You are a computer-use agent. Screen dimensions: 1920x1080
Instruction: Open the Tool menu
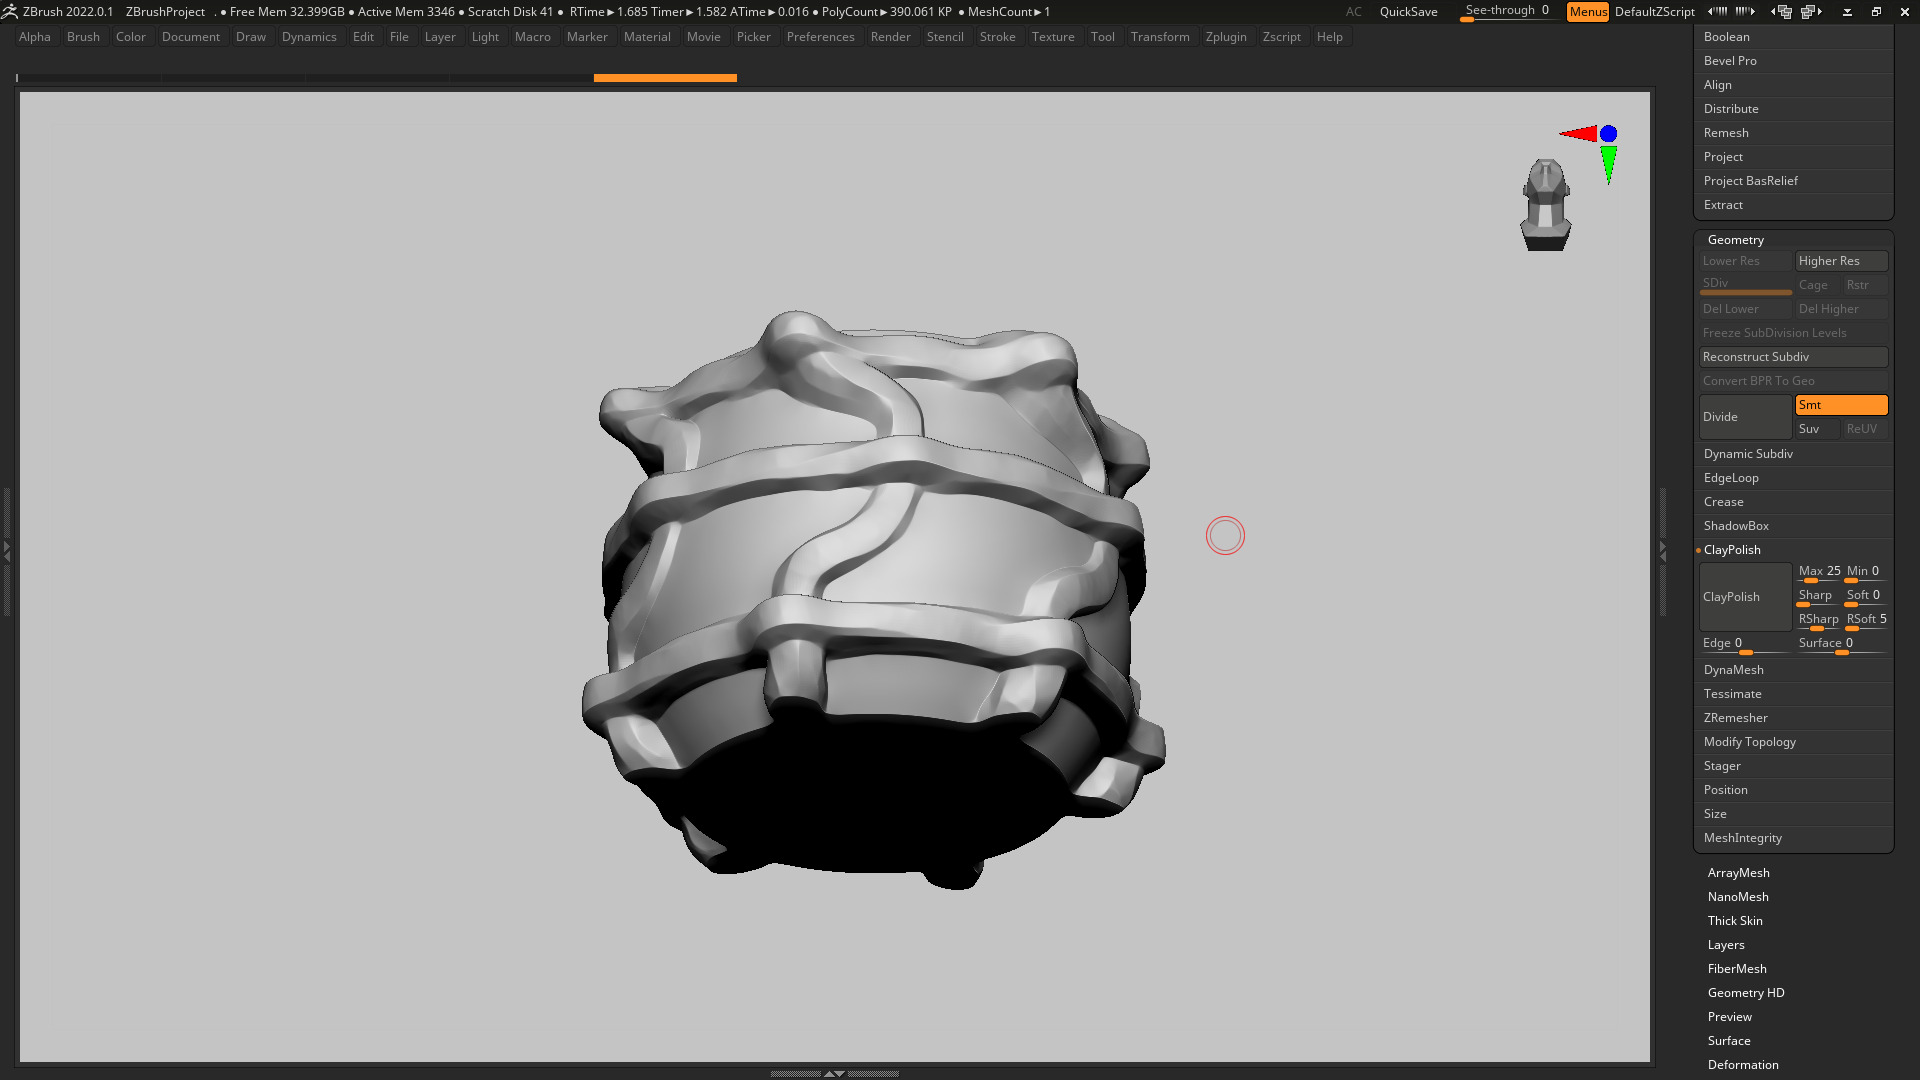1102,37
